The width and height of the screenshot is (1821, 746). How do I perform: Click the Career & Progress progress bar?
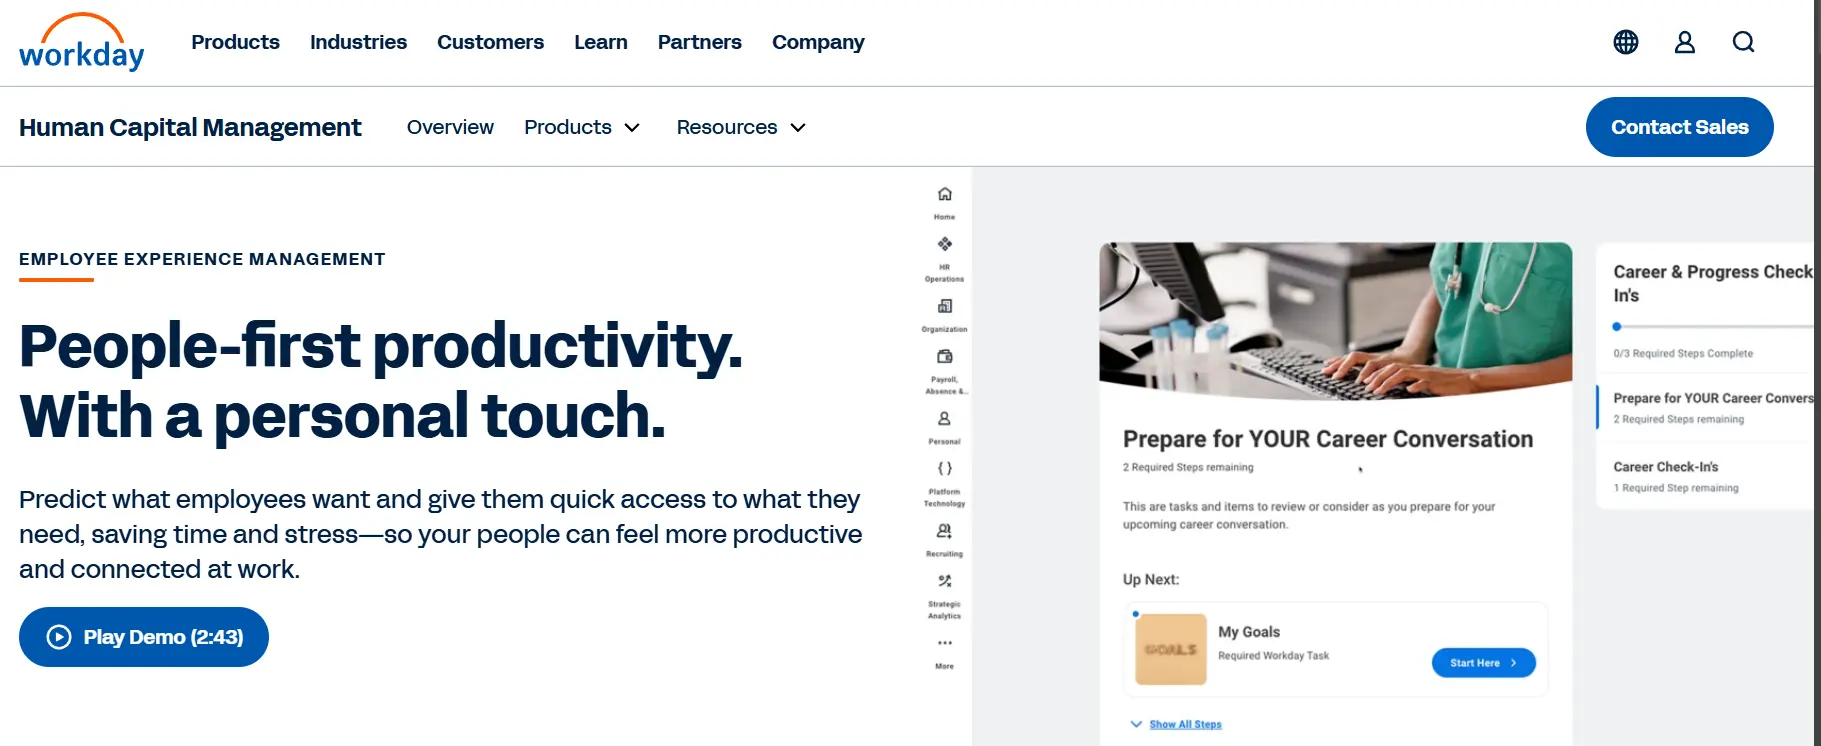pyautogui.click(x=1712, y=327)
